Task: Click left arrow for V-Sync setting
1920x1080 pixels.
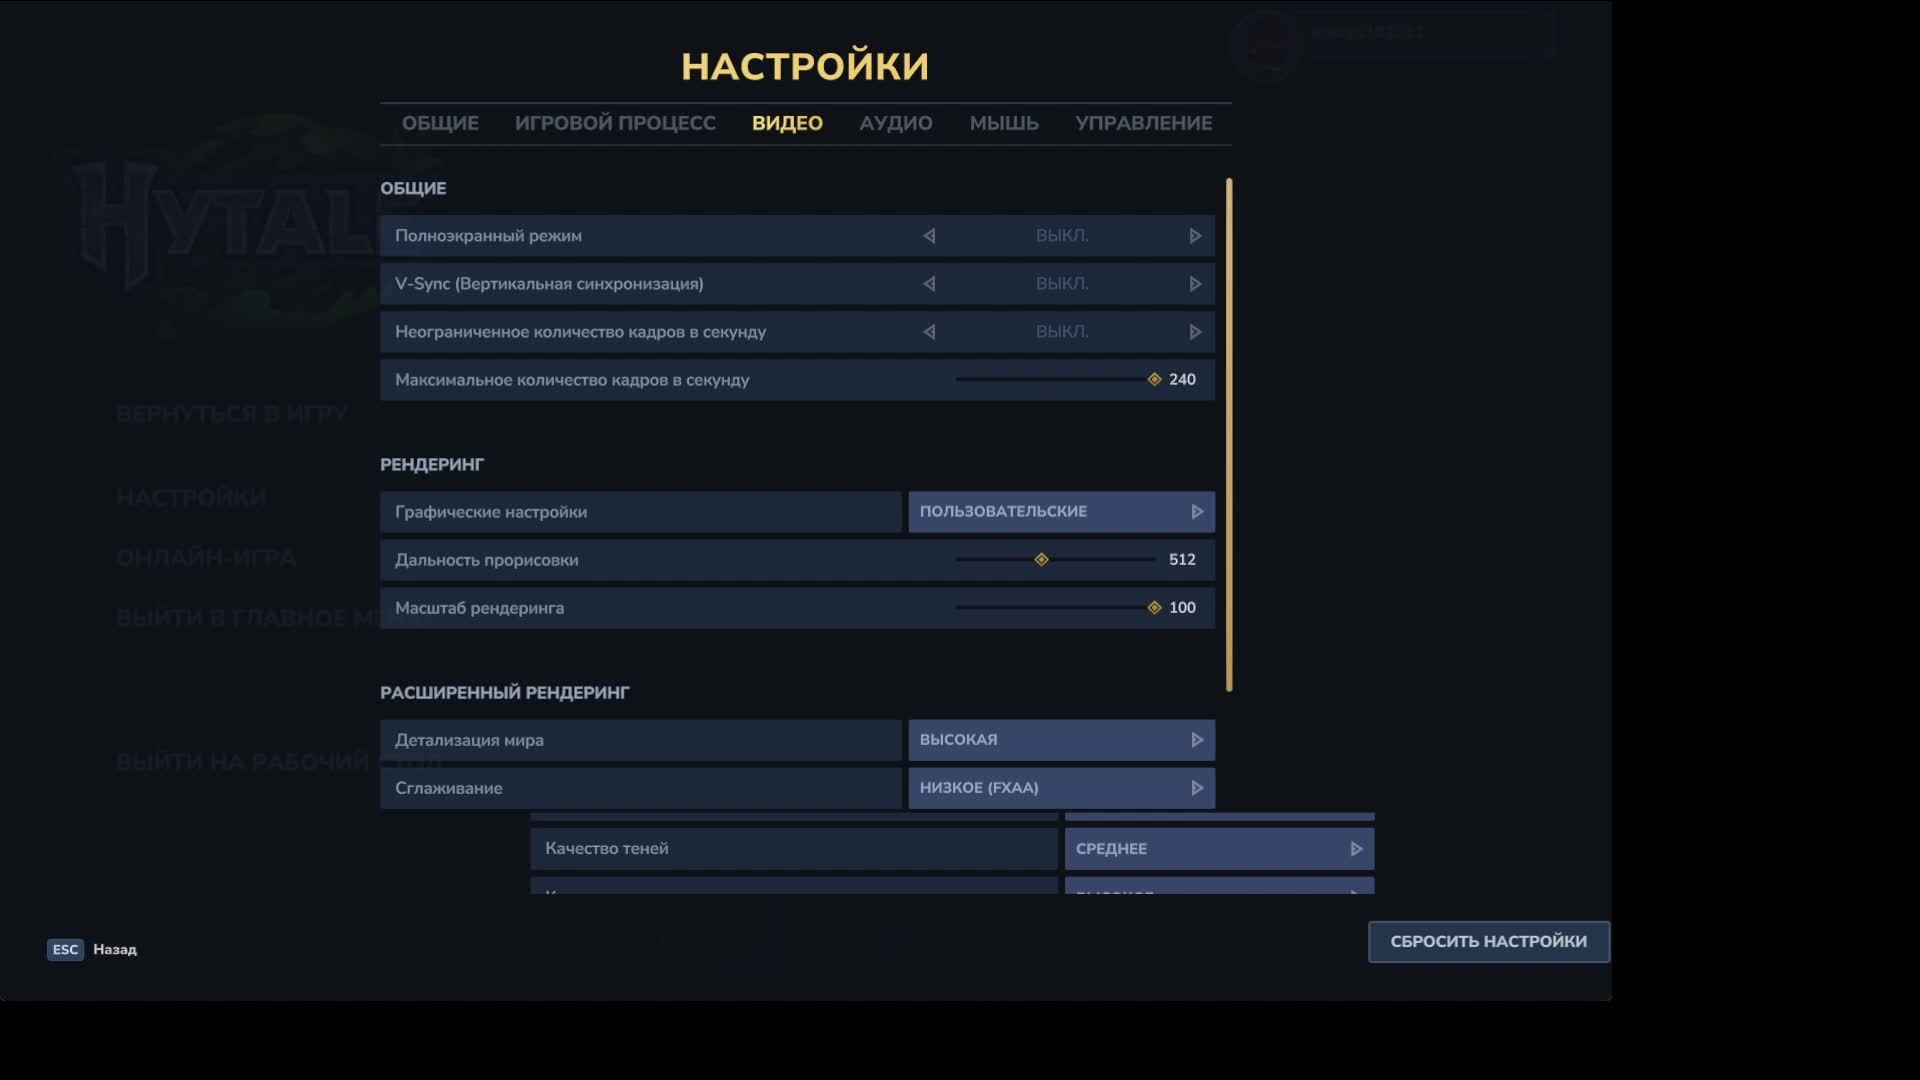Action: (929, 284)
